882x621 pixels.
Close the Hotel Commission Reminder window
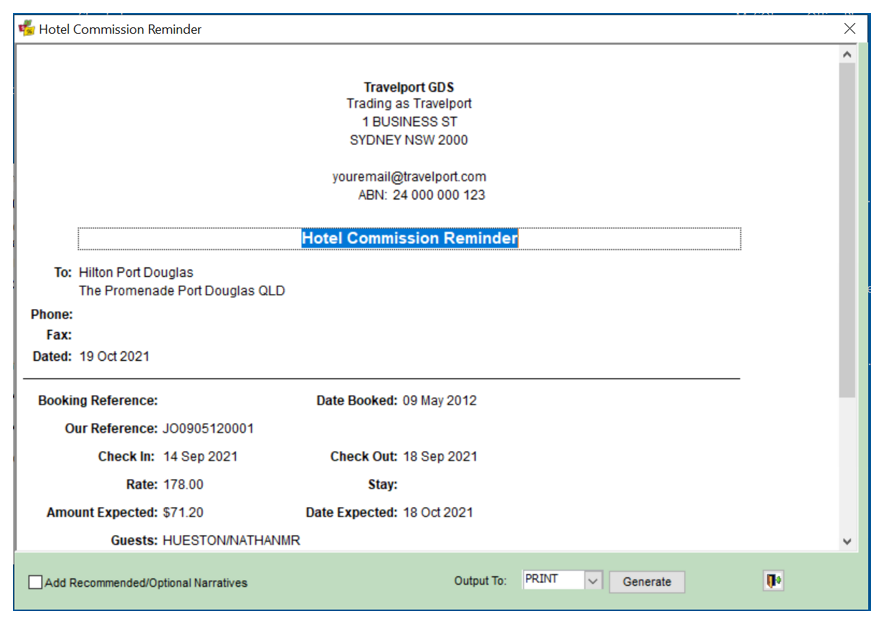point(850,29)
